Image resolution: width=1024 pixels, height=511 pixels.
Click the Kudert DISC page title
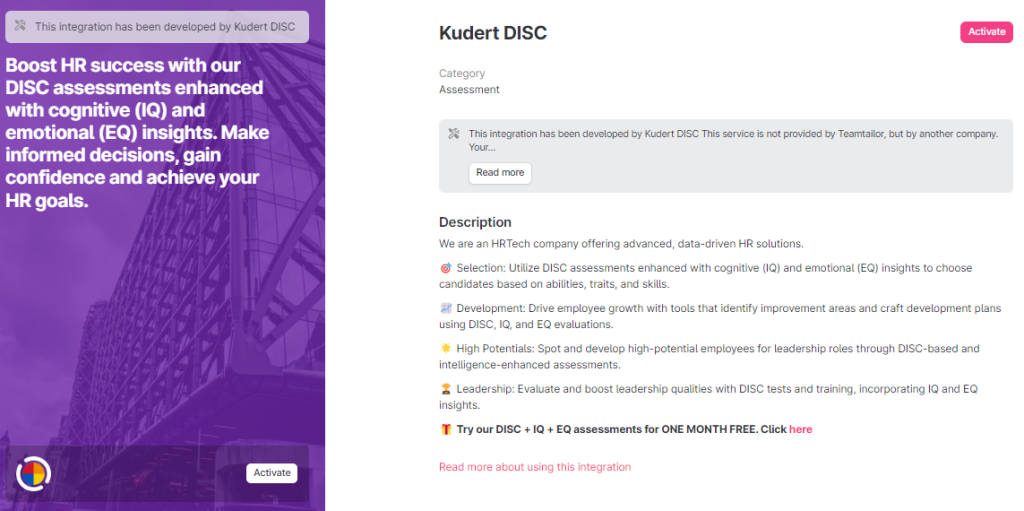pos(493,33)
